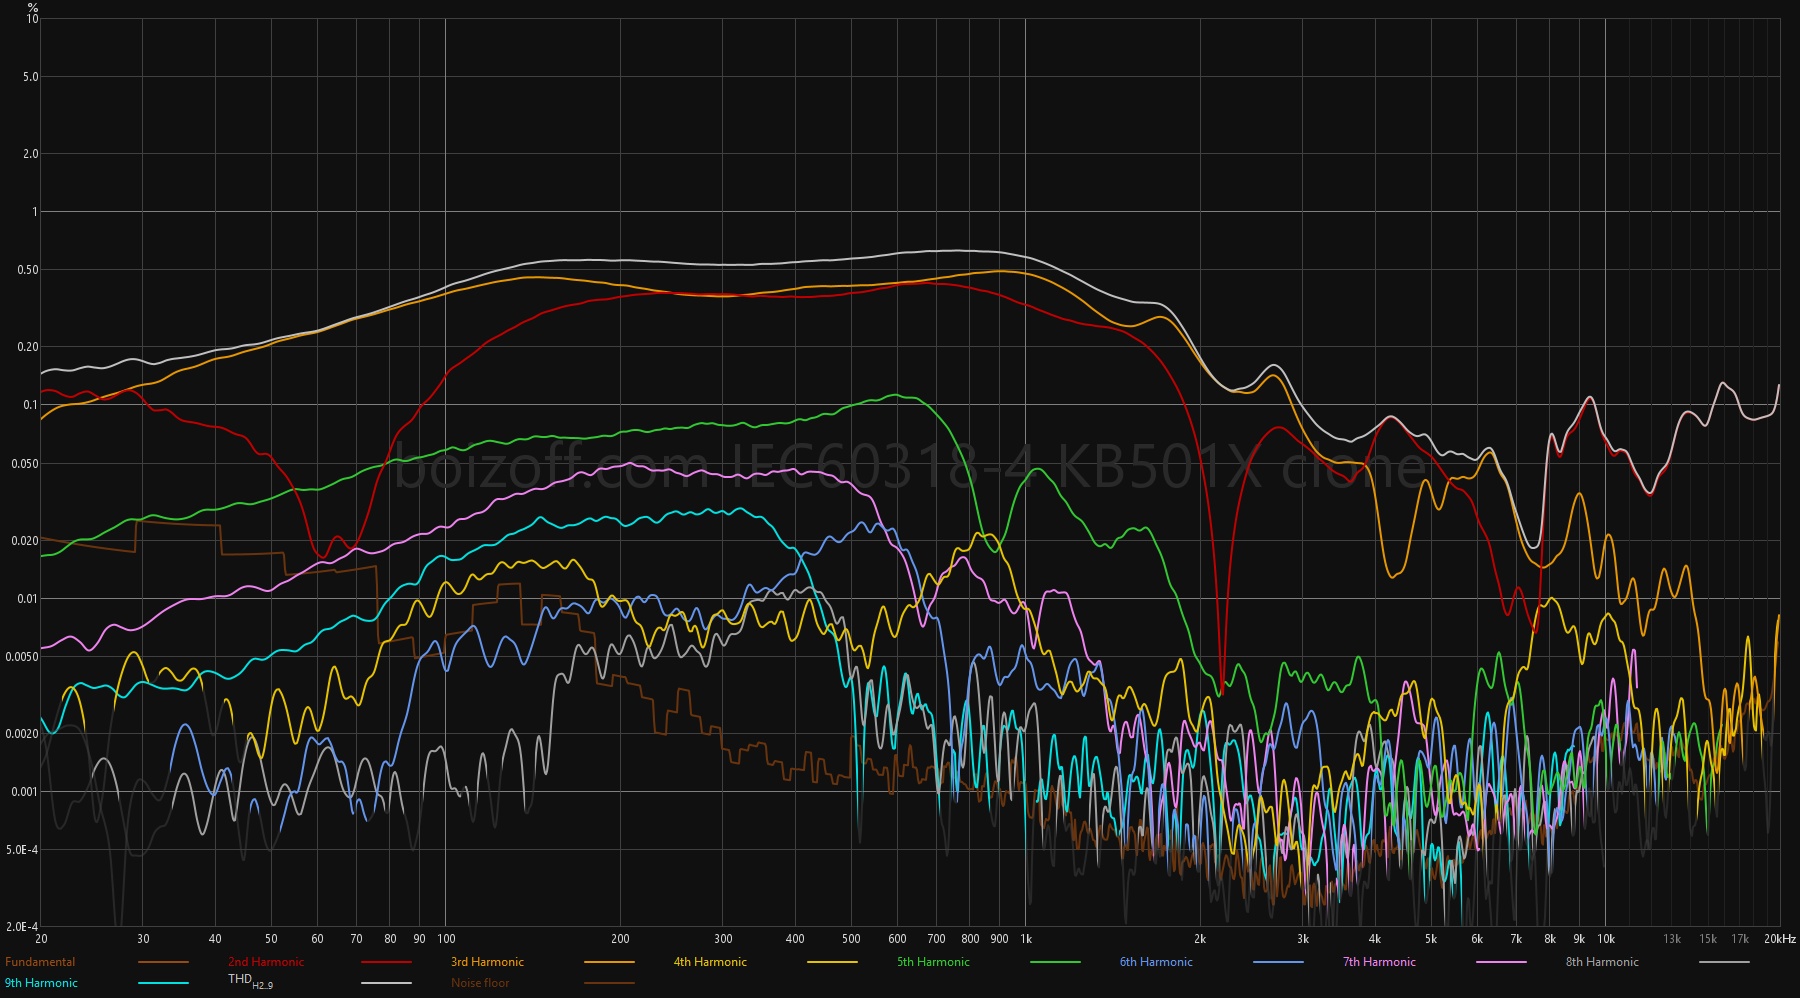Click the pink 7th Harmonic line swatch
Viewport: 1800px width, 998px height.
[x=1501, y=962]
